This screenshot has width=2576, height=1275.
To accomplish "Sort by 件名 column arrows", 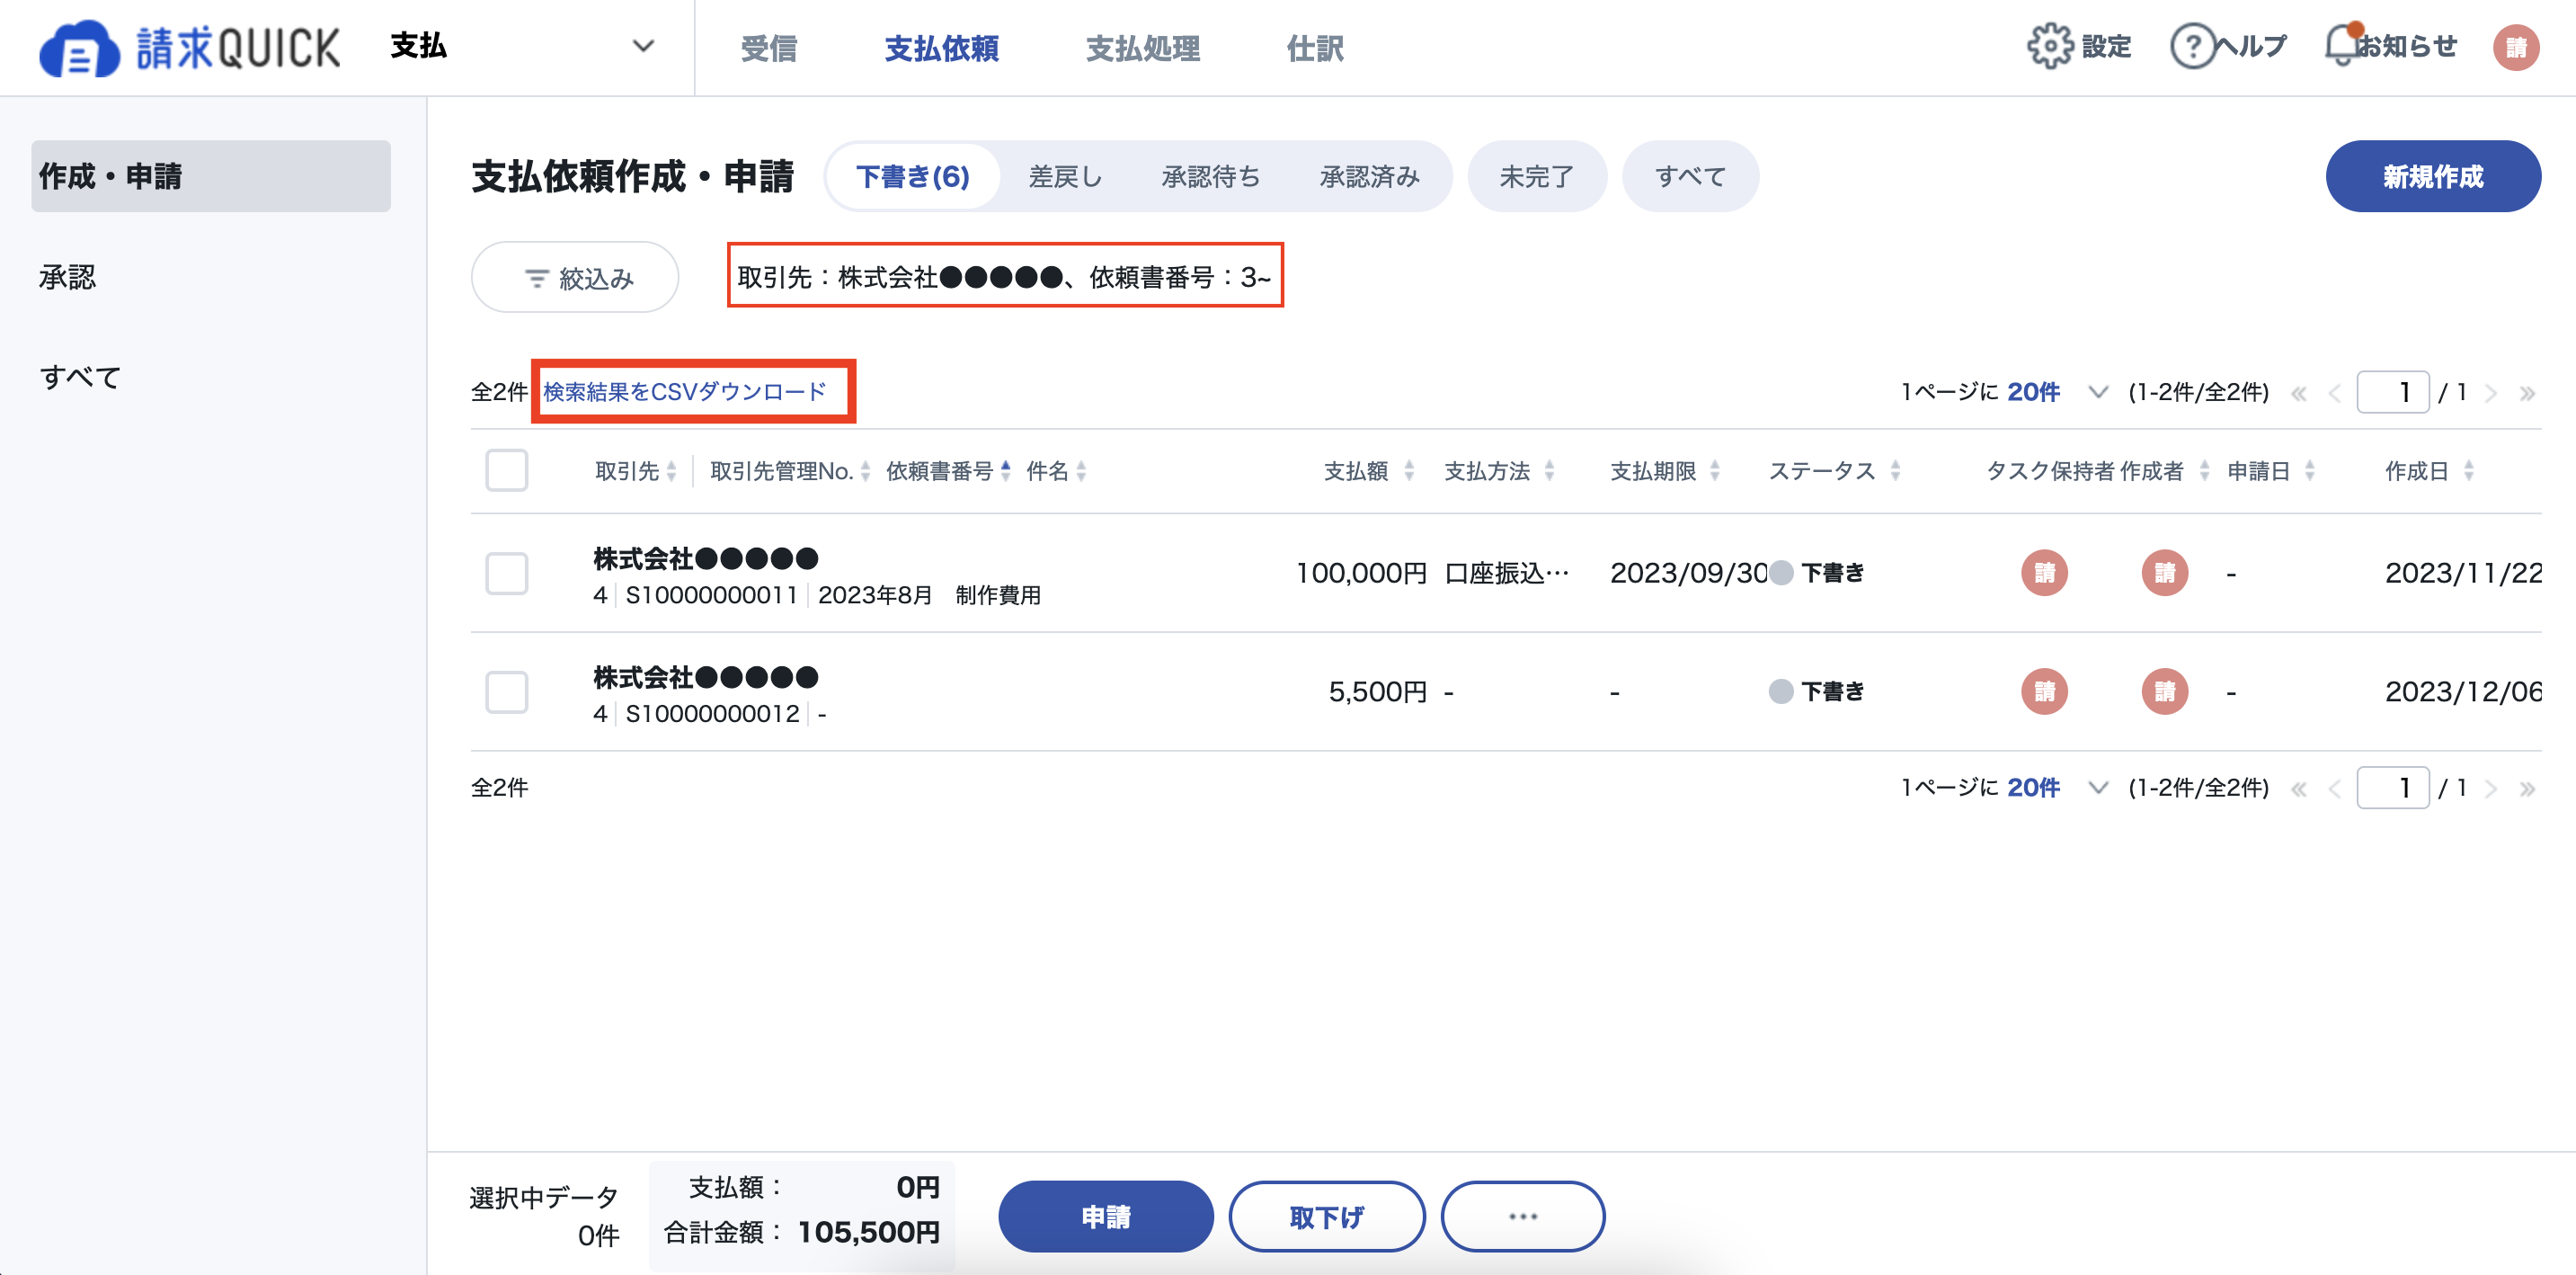I will pos(1081,471).
